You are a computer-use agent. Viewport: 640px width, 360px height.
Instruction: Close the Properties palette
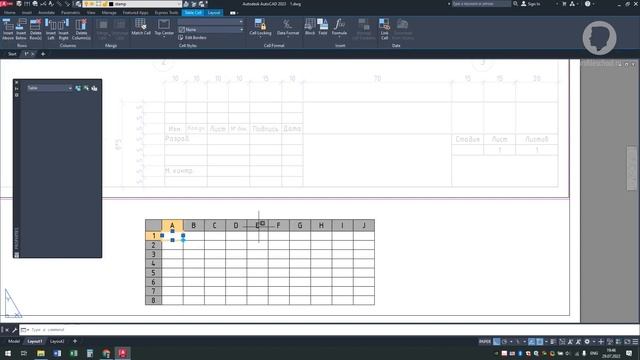point(16,82)
